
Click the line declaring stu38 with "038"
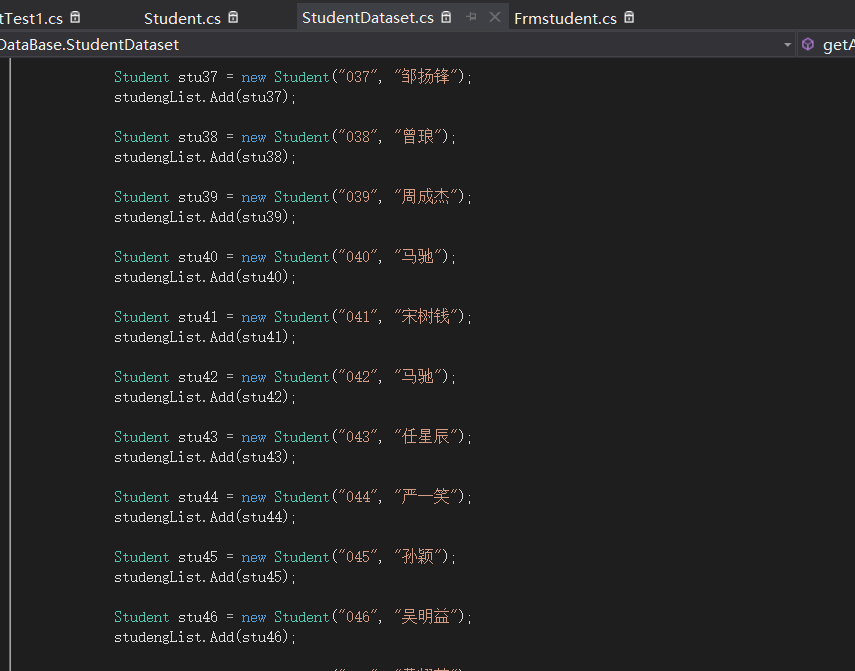(x=285, y=137)
